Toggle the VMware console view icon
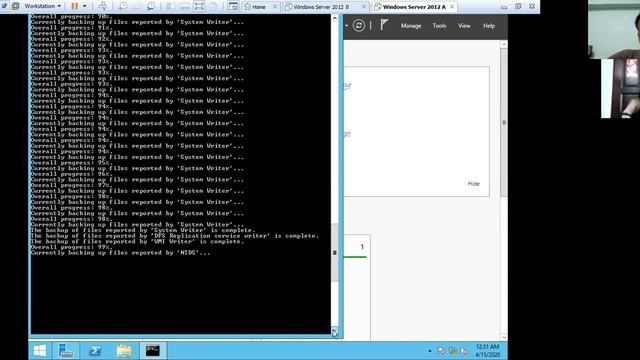640x360 pixels. 233,6
